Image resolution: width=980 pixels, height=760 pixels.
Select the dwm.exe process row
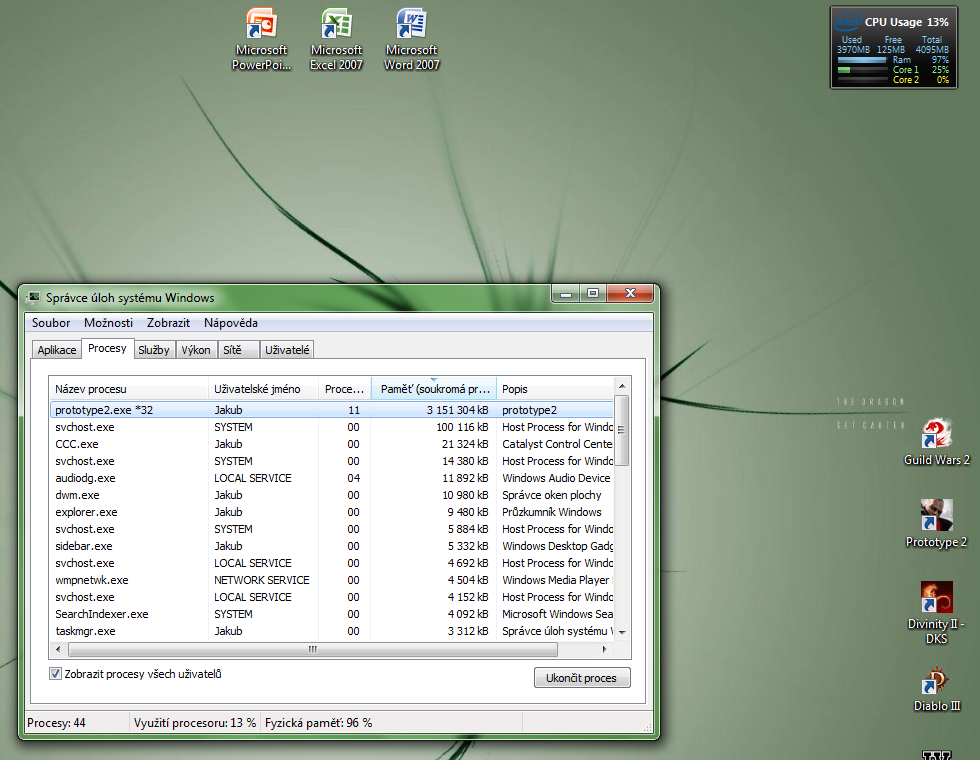click(x=331, y=495)
